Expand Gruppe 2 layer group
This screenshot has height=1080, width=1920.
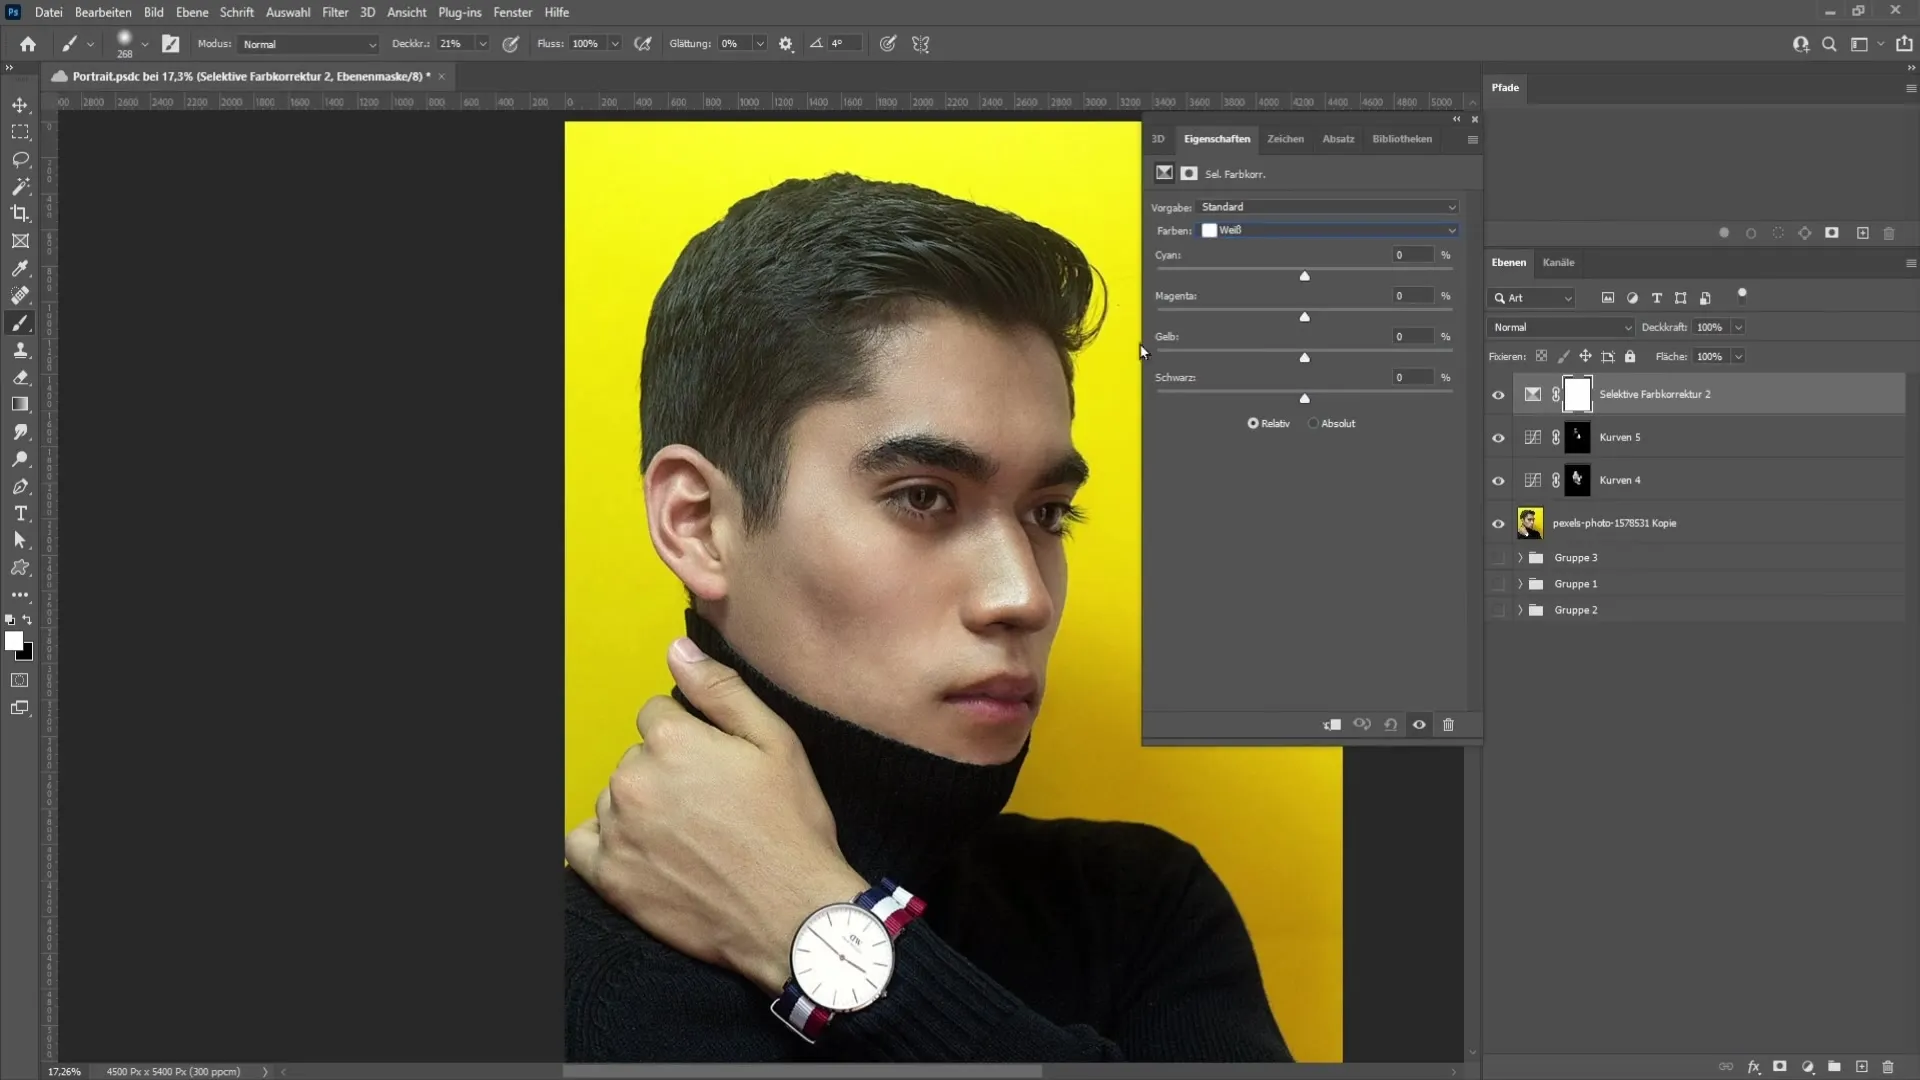coord(1519,609)
